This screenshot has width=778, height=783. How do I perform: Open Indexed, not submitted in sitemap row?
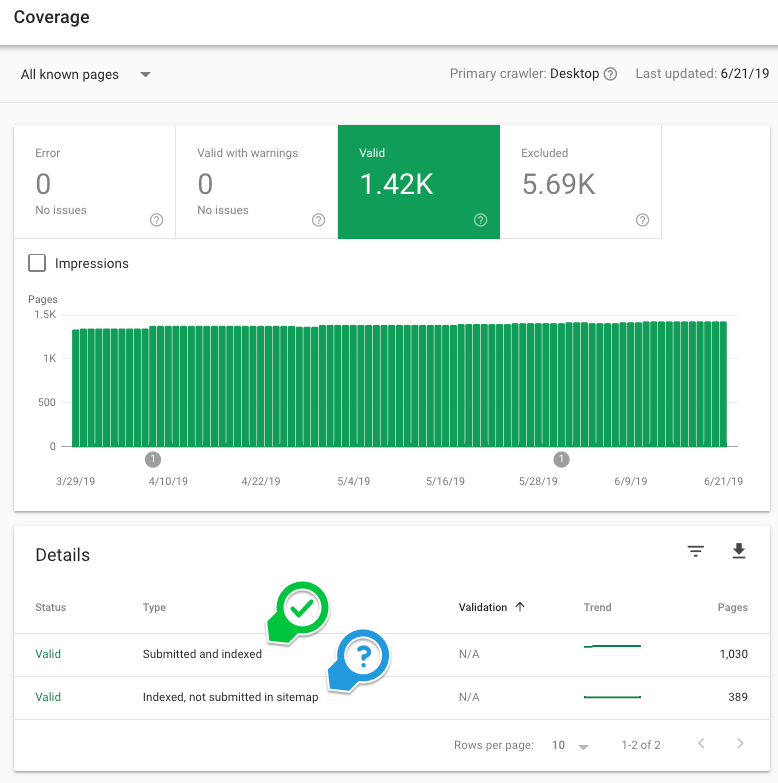pyautogui.click(x=392, y=698)
